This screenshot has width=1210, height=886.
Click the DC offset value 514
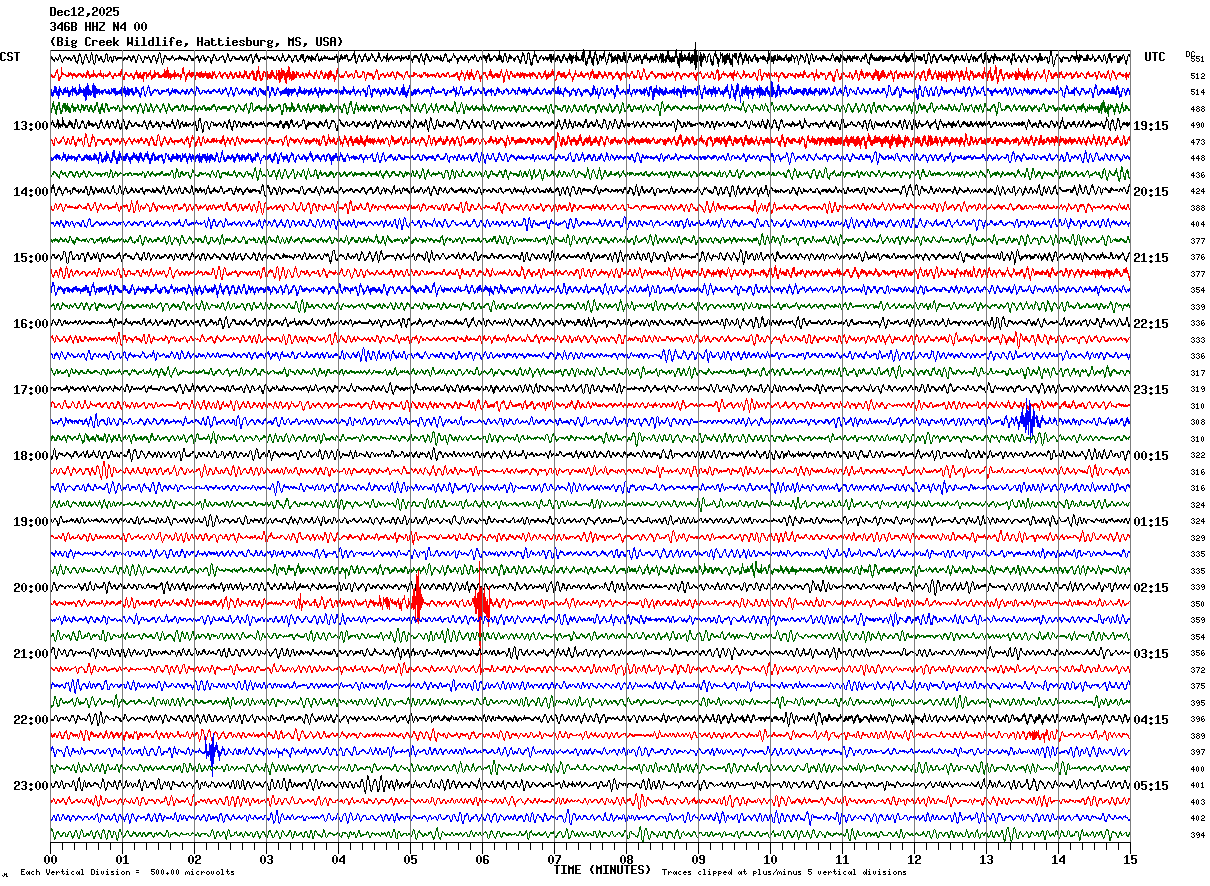tap(1197, 92)
